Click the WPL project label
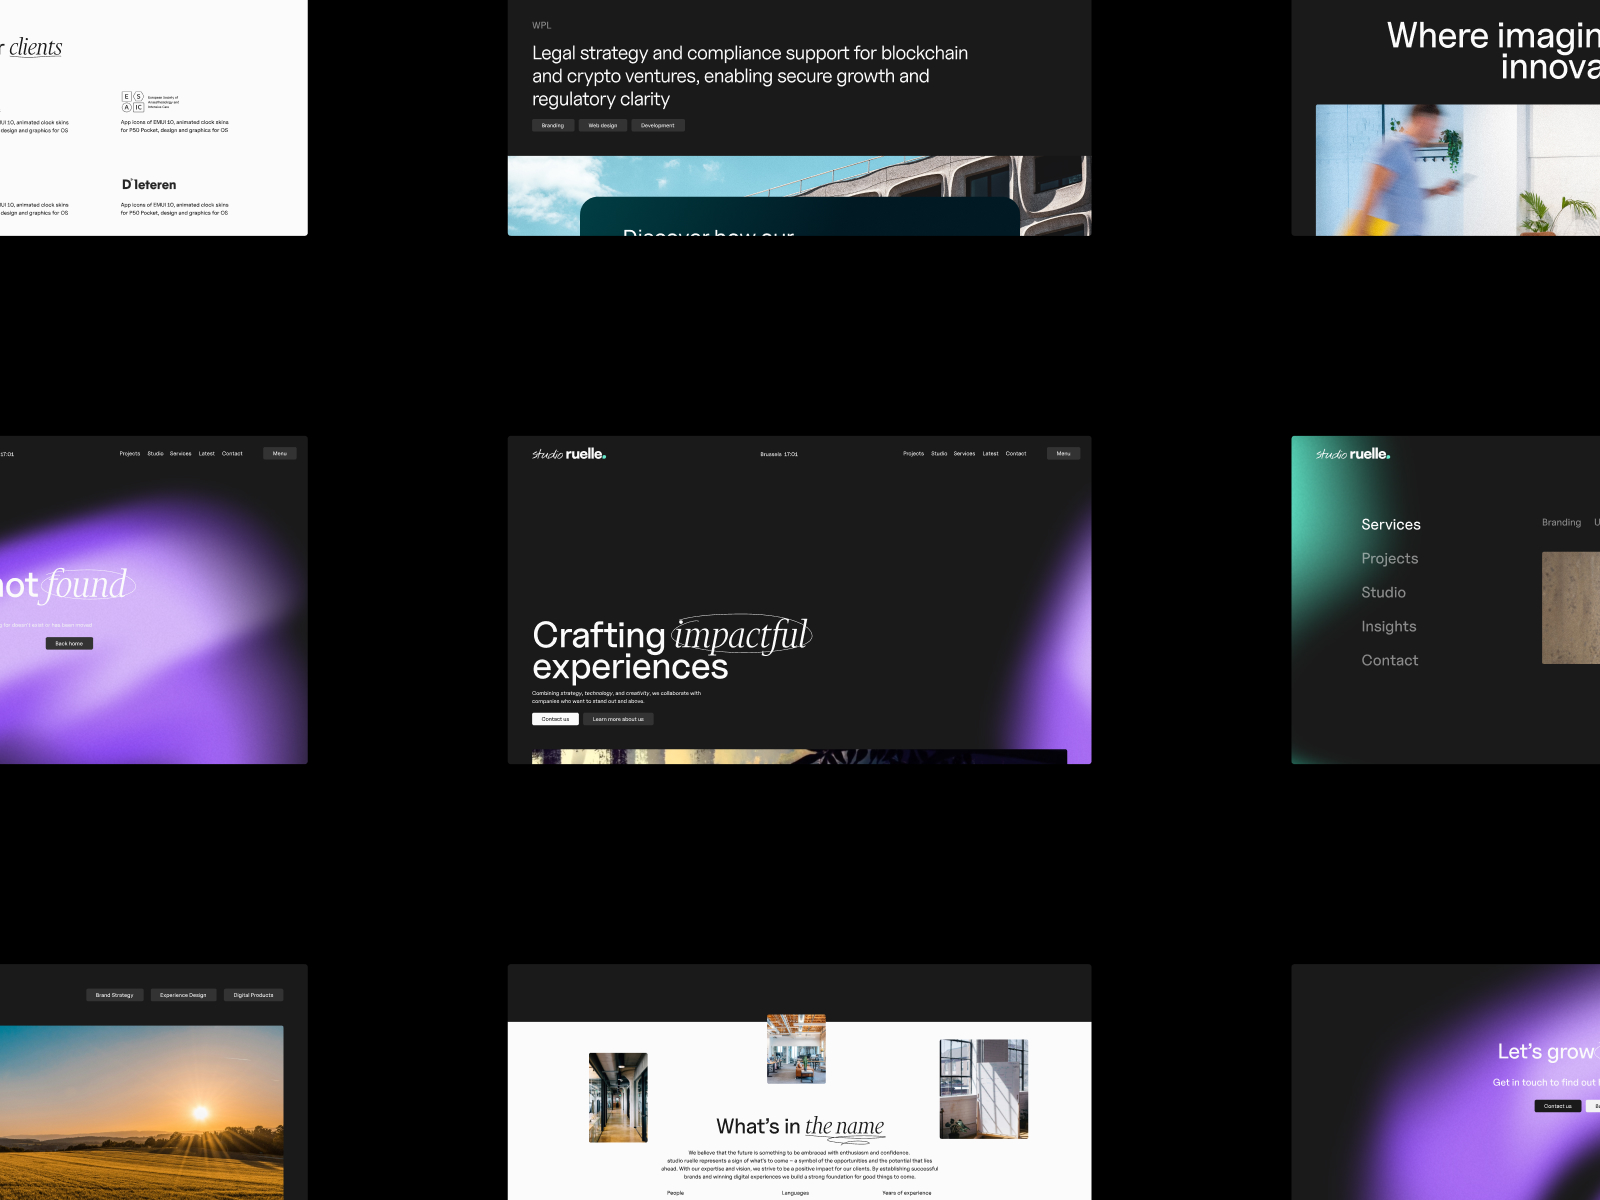Viewport: 1600px width, 1200px height. pos(541,26)
